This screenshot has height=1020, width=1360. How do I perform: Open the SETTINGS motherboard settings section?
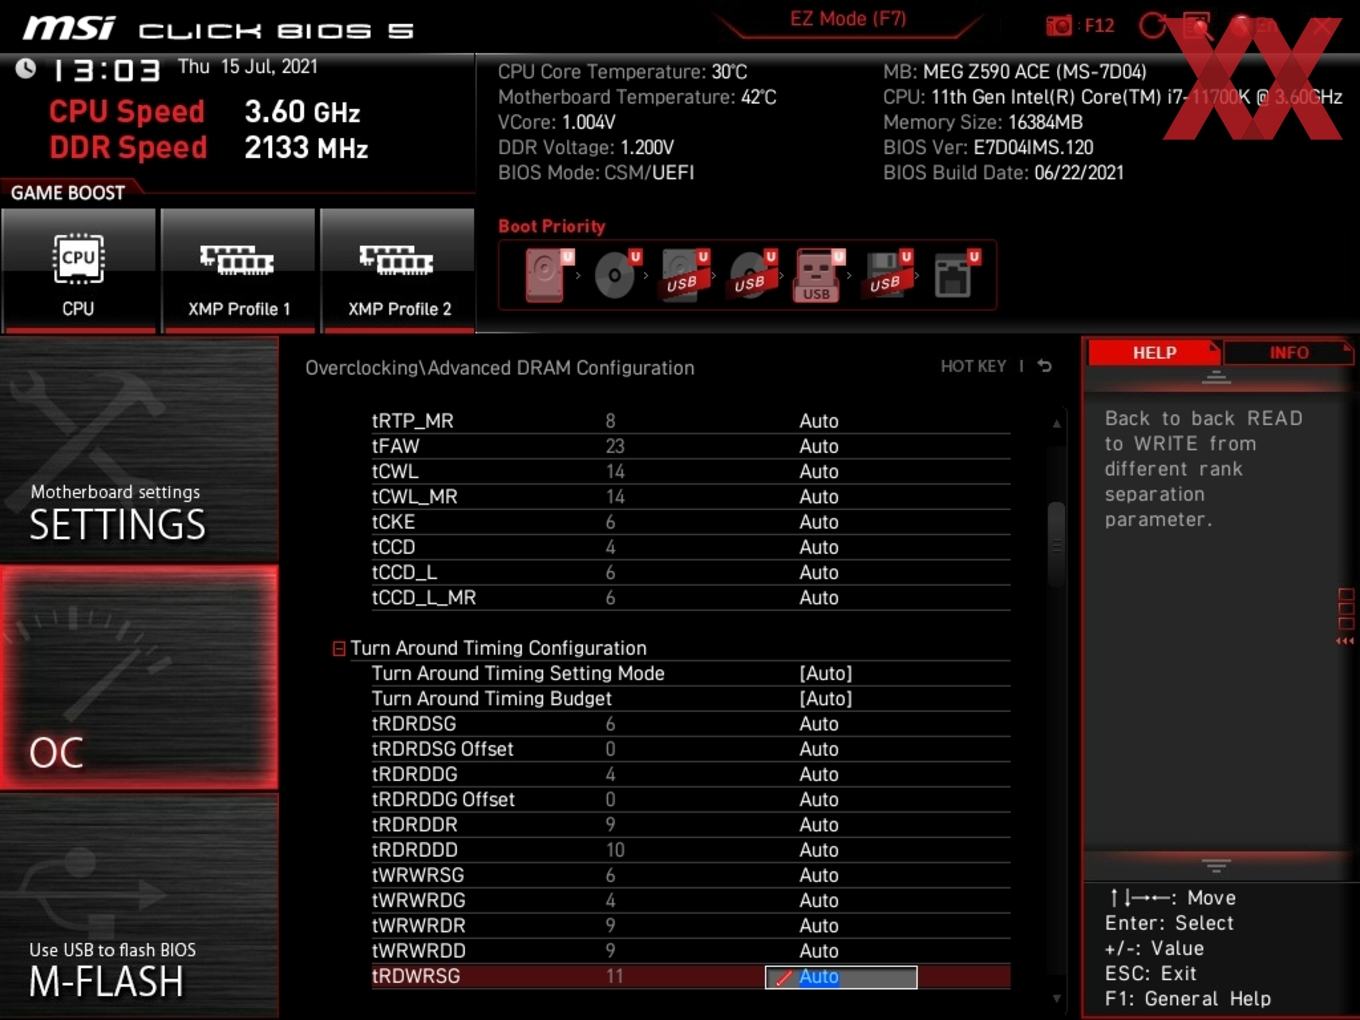click(x=139, y=450)
